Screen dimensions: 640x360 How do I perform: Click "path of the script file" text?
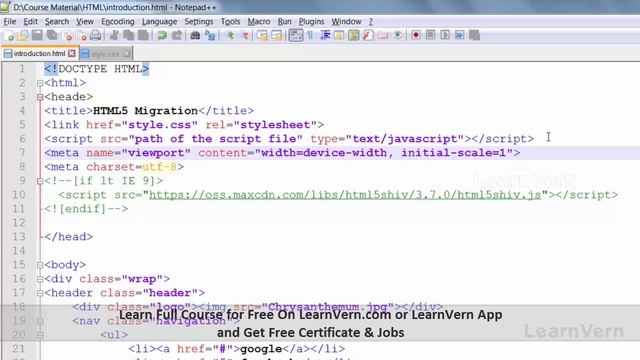[216, 139]
